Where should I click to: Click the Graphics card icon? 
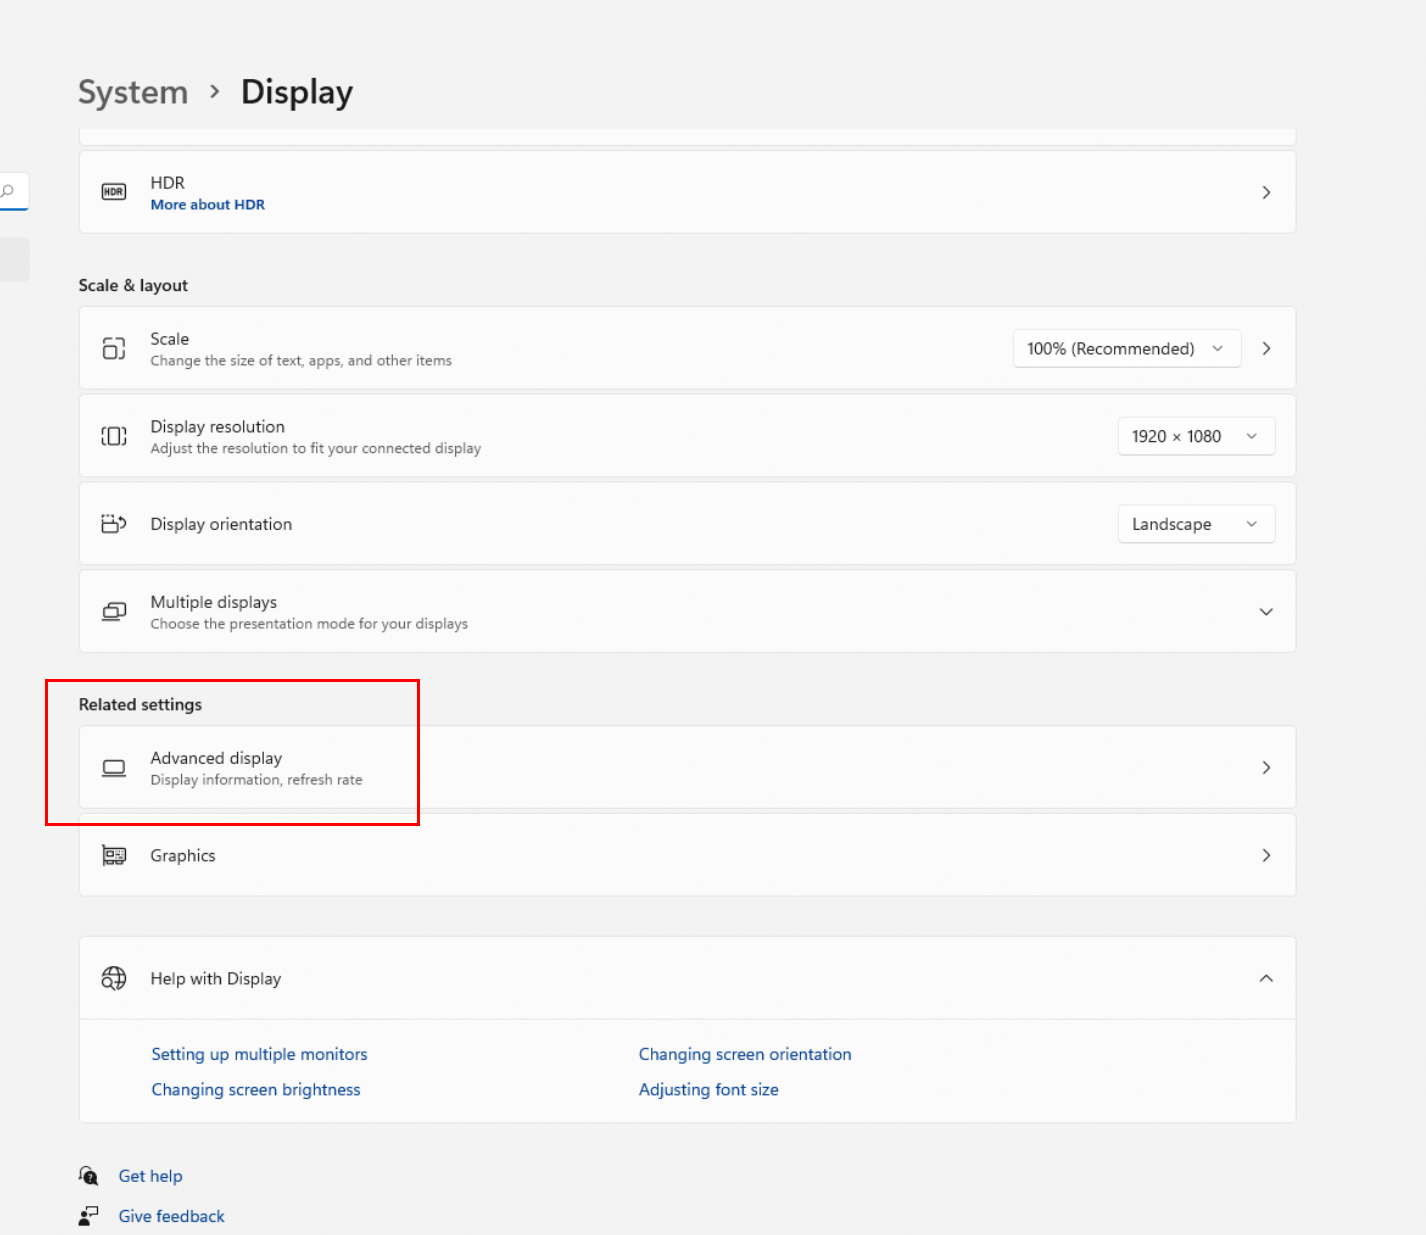(x=114, y=856)
